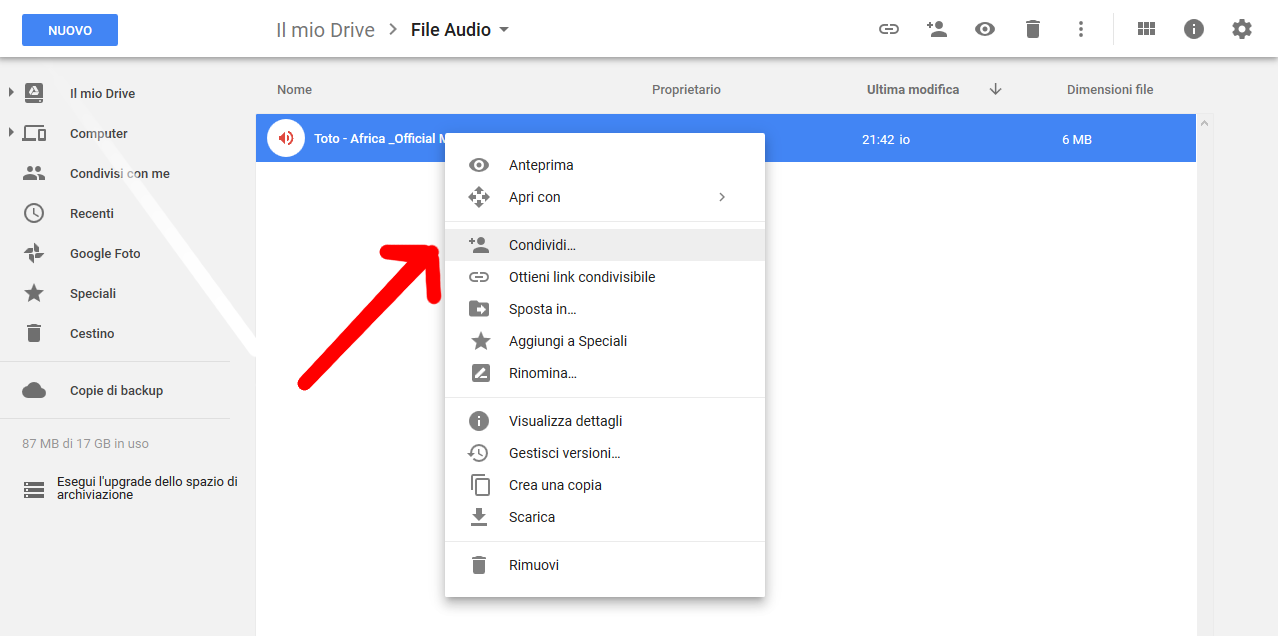Click the add person share icon in toolbar
Viewport: 1282px width, 636px height.
[x=936, y=30]
